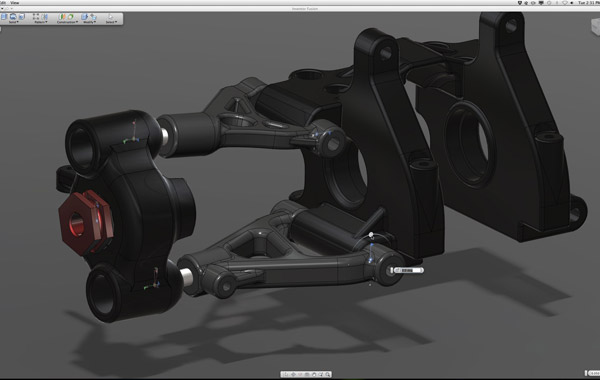Click the Select cursor tool icon
Viewport: 600px width, 380px height.
111,17
